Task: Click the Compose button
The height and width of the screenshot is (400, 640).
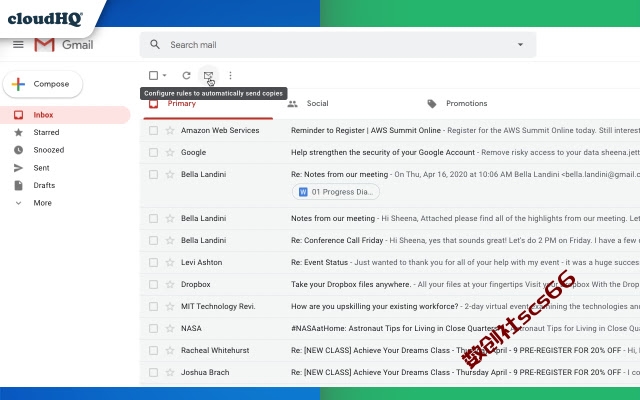Action: click(x=43, y=84)
